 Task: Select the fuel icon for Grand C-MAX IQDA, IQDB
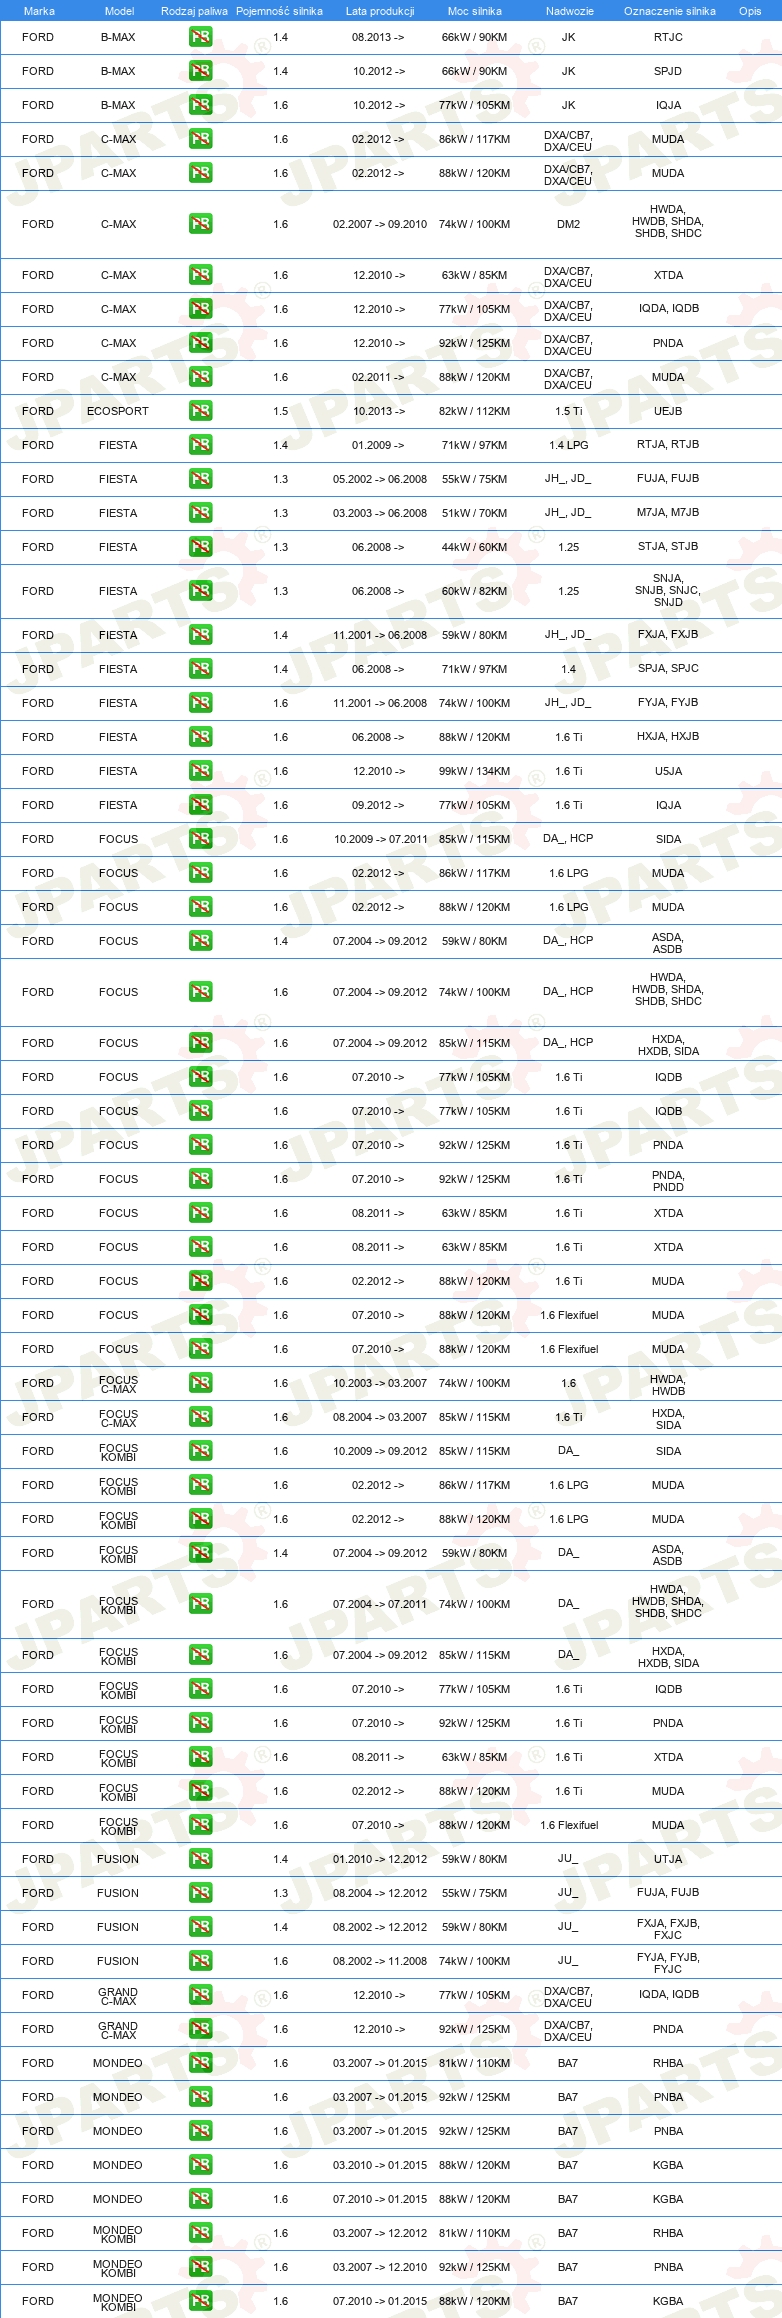click(x=200, y=1995)
